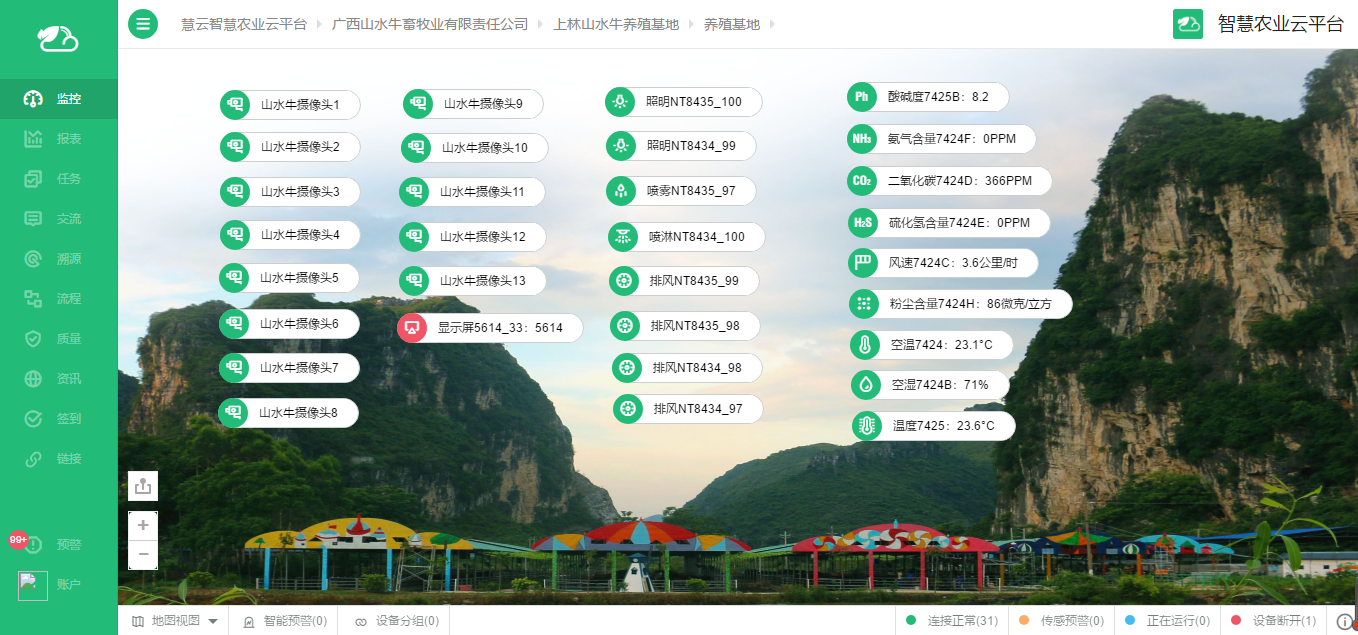Click the fan icon for 排风NT8435_99
Screen dimensions: 1358x635
click(624, 281)
